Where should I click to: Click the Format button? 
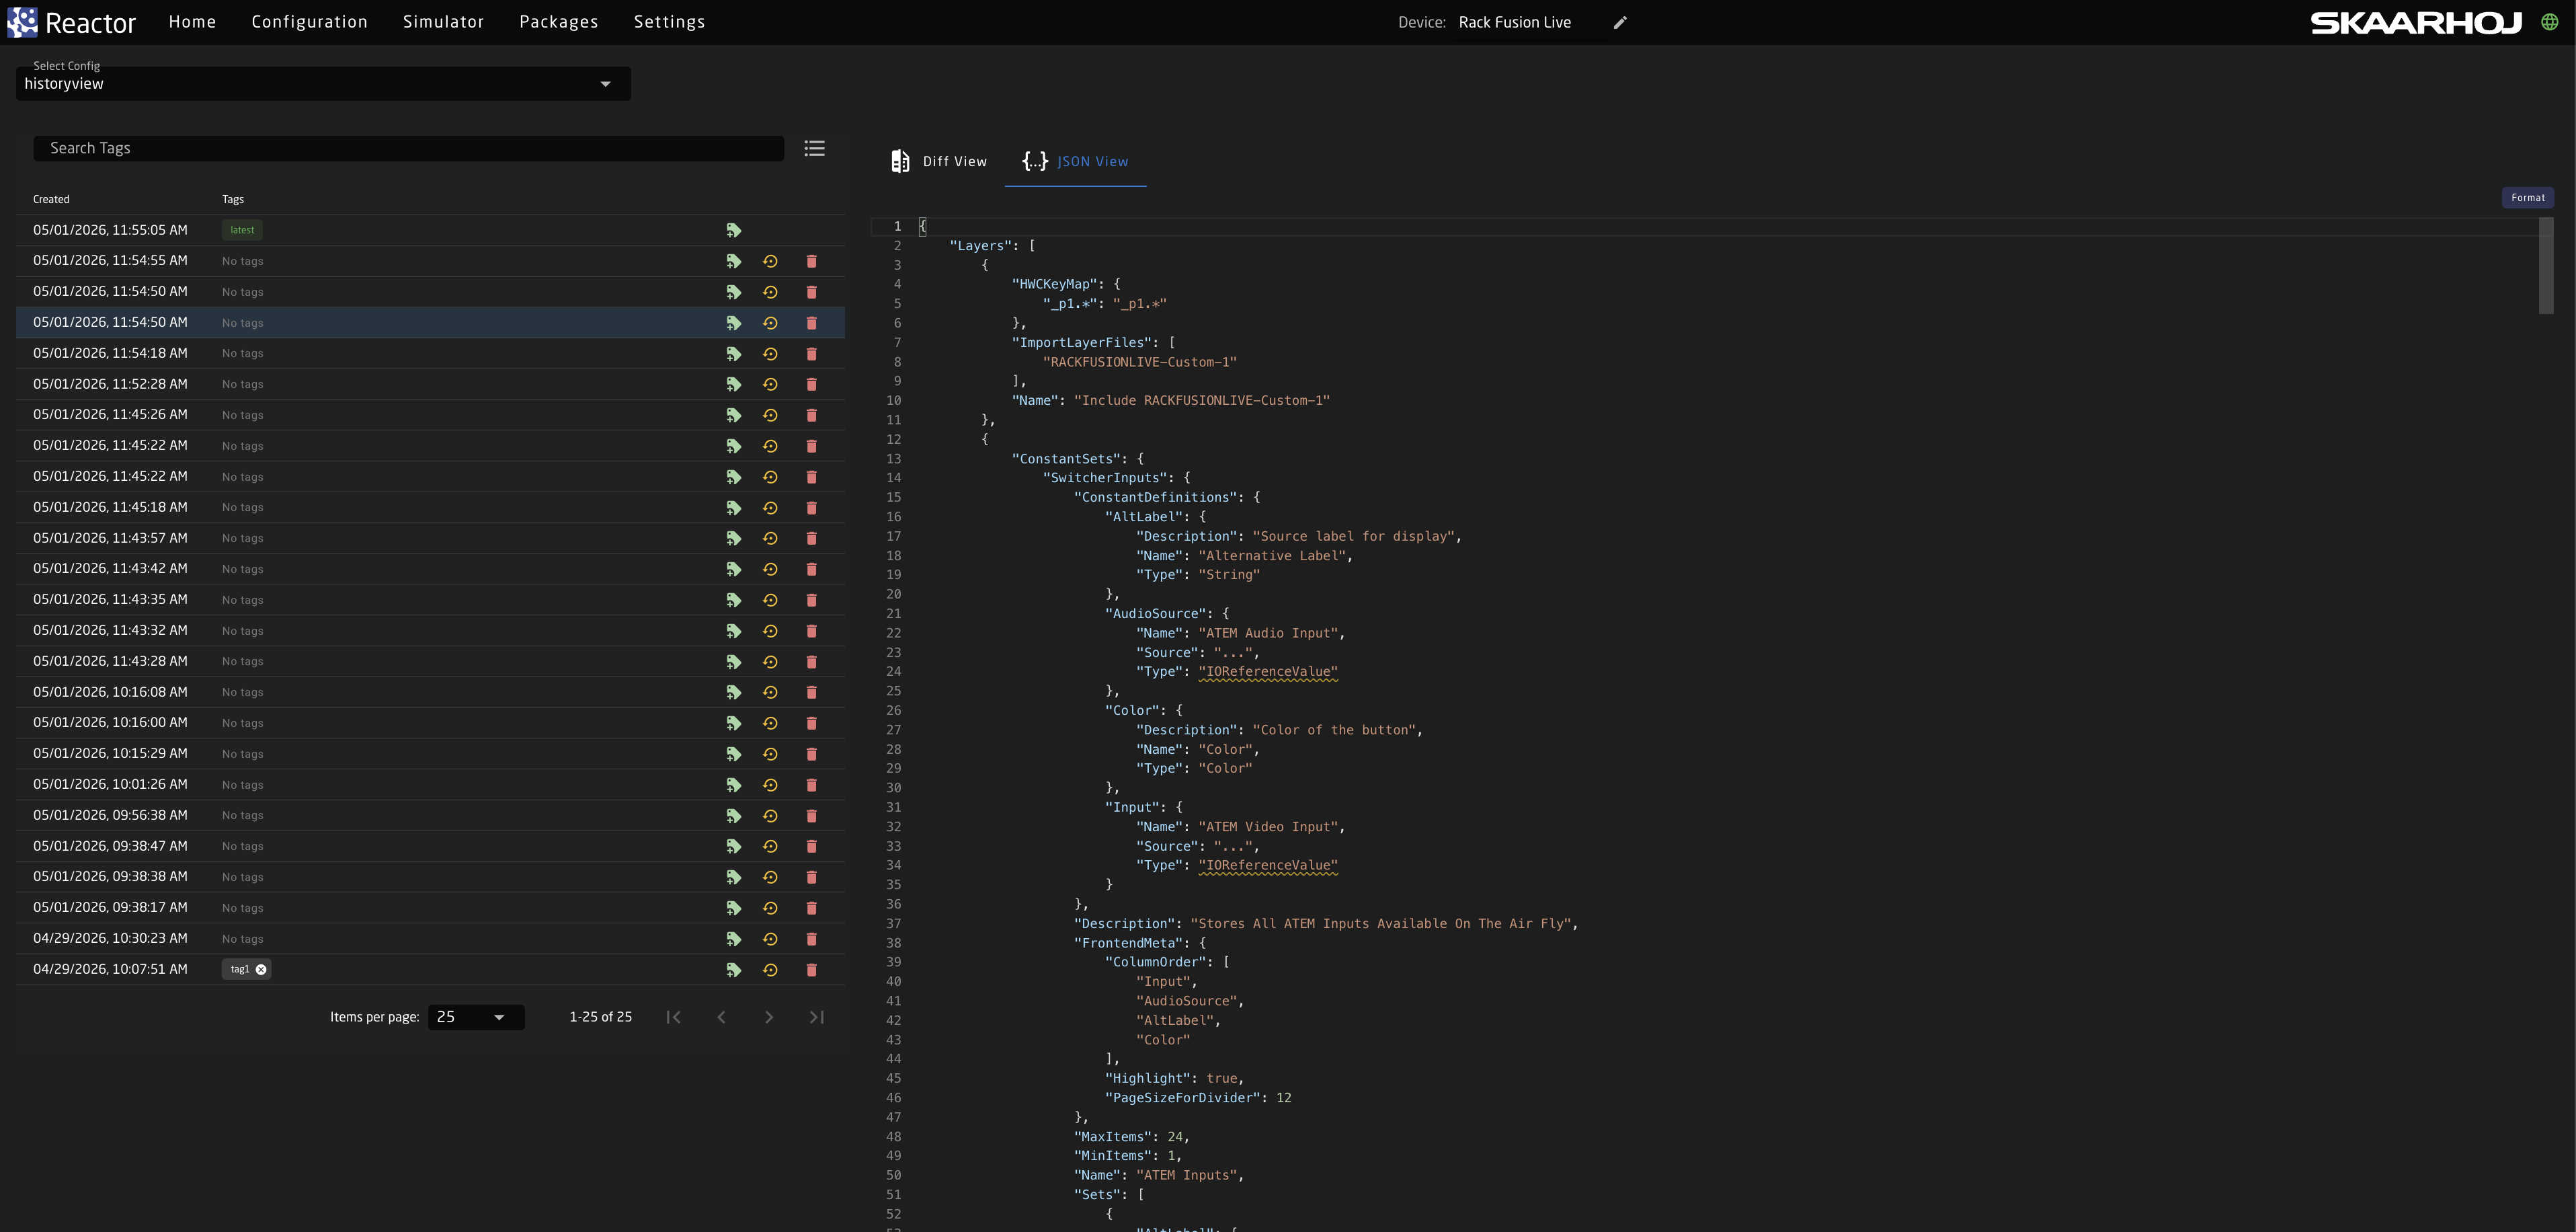coord(2527,198)
